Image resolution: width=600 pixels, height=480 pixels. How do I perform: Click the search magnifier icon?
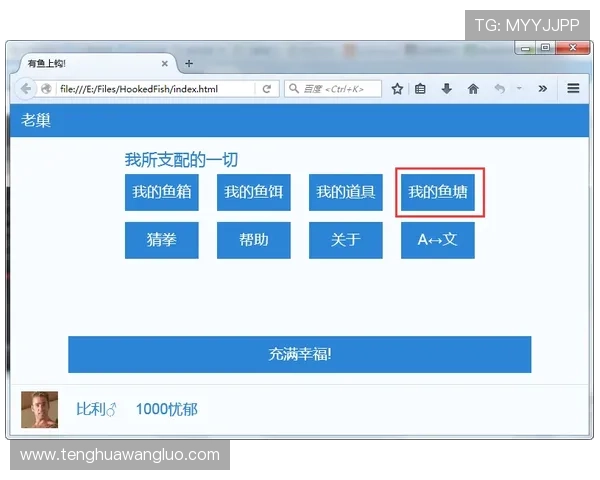coord(293,89)
